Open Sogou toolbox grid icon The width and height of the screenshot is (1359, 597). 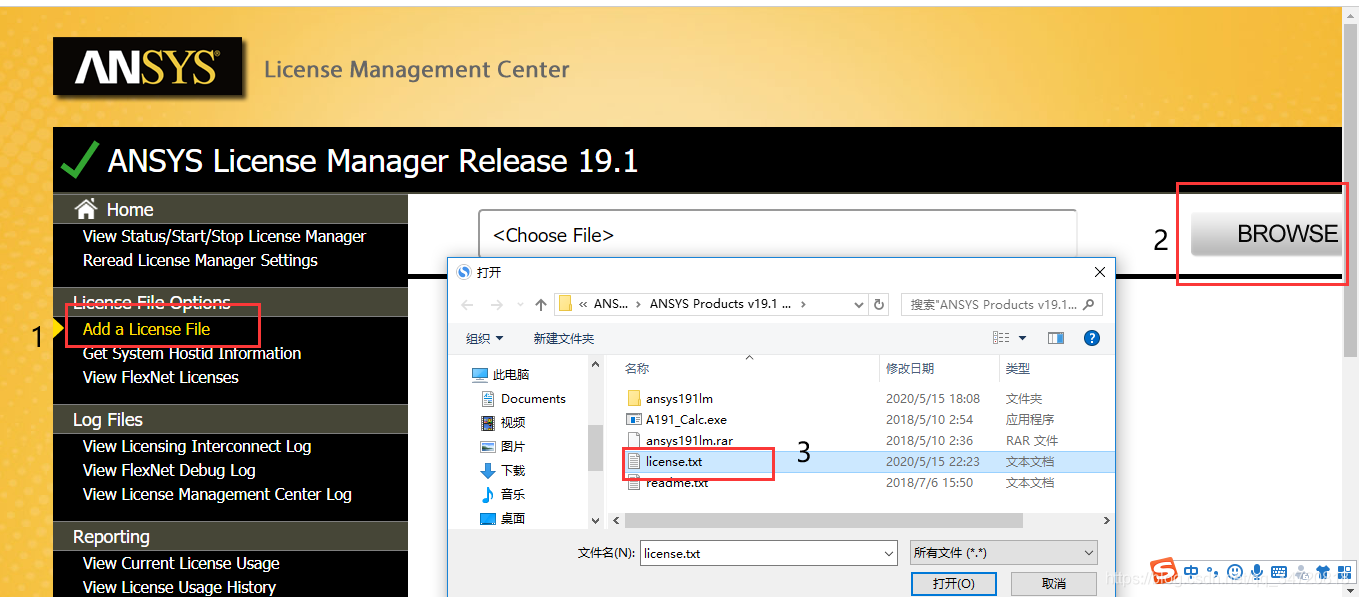pyautogui.click(x=1343, y=571)
